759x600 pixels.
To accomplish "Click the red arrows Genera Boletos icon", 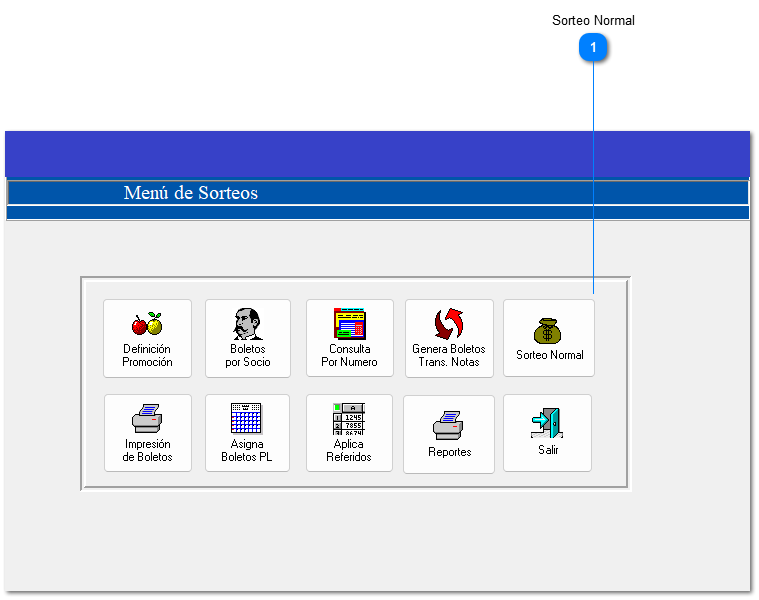I will coord(449,324).
